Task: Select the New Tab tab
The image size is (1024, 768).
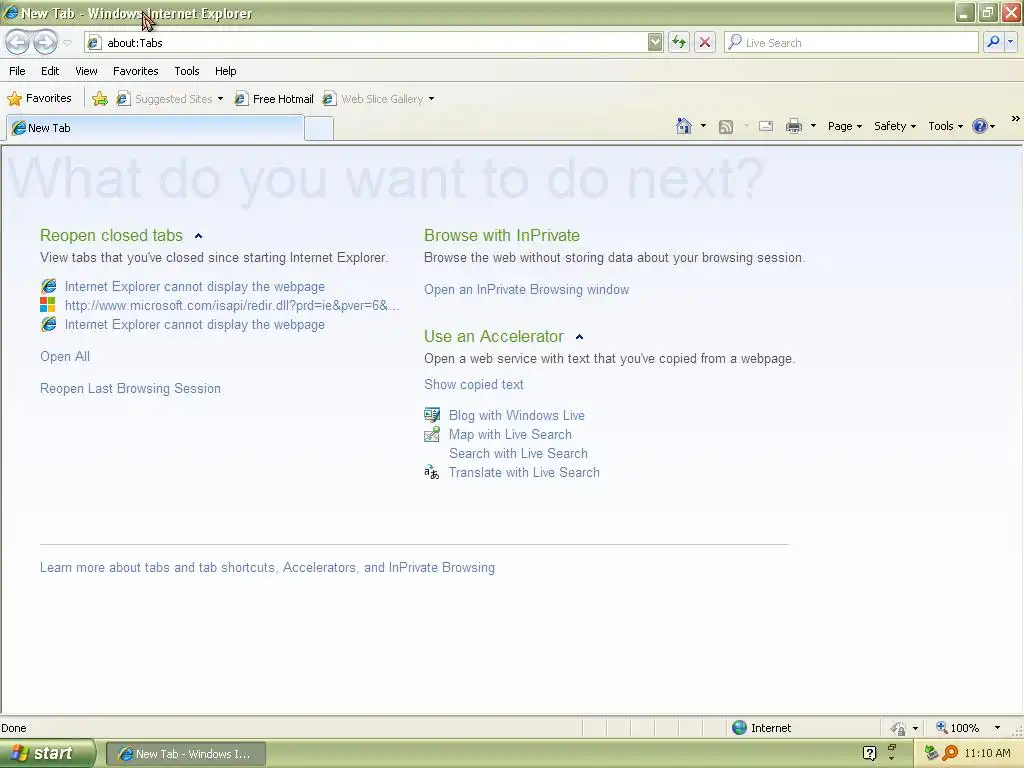Action: (155, 128)
